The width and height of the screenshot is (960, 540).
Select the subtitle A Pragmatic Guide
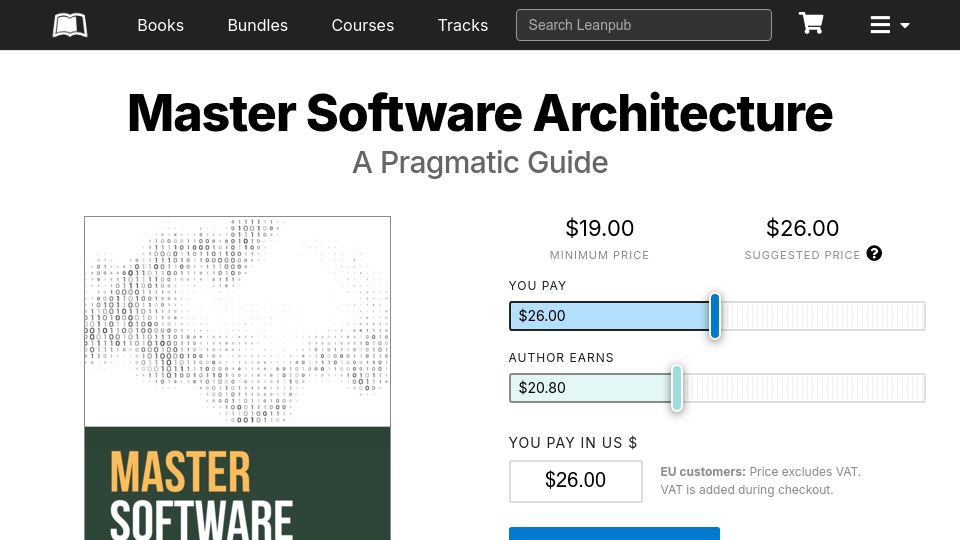[x=480, y=163]
